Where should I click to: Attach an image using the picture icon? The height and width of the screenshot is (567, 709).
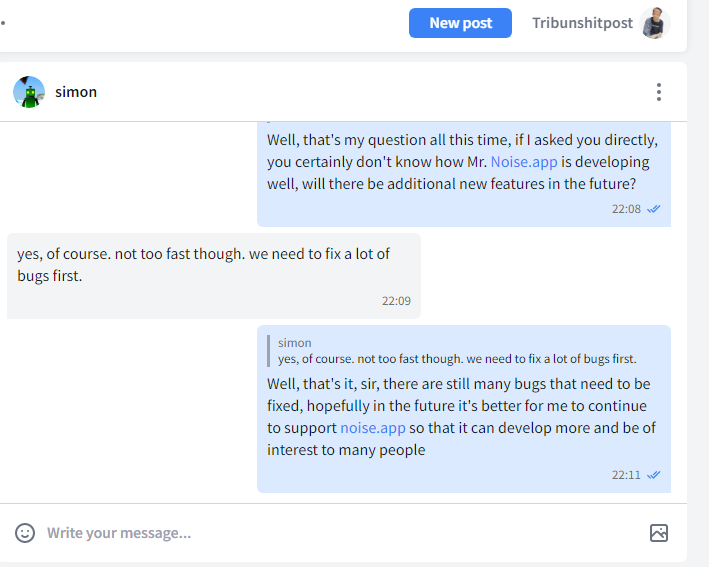659,533
